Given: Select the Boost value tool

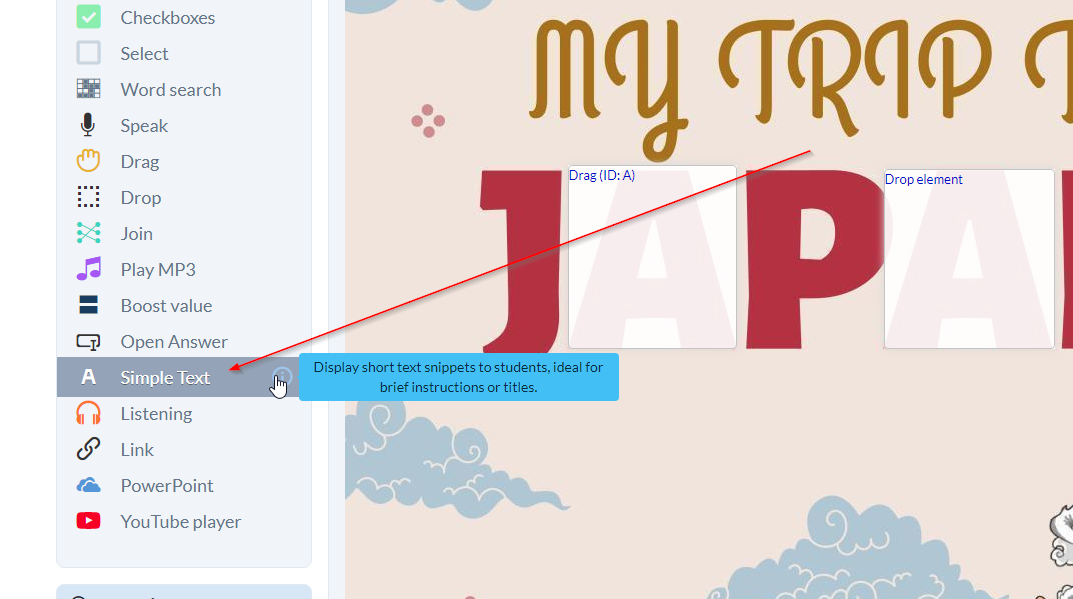Looking at the screenshot, I should (x=166, y=306).
